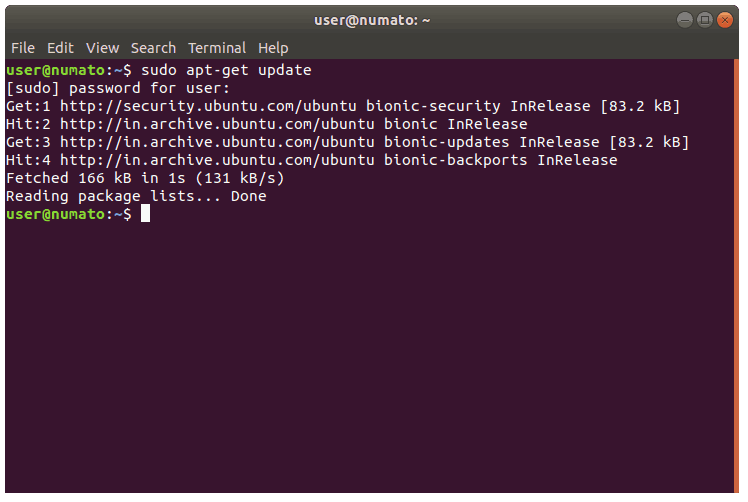748x502 pixels.
Task: Open the File menu
Action: [x=22, y=48]
